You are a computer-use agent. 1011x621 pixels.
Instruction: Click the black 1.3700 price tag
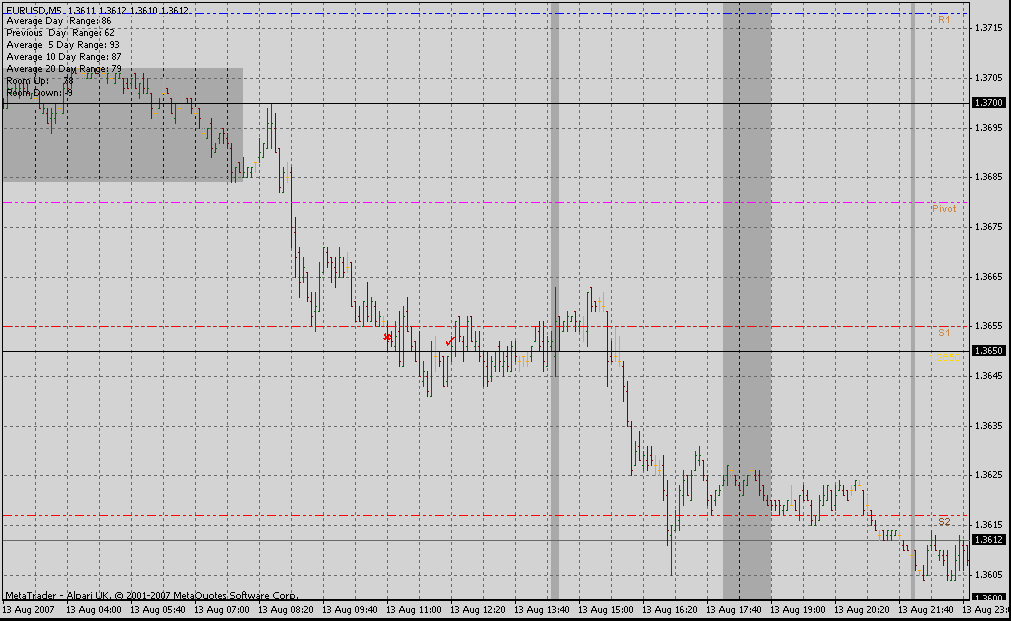[x=989, y=103]
